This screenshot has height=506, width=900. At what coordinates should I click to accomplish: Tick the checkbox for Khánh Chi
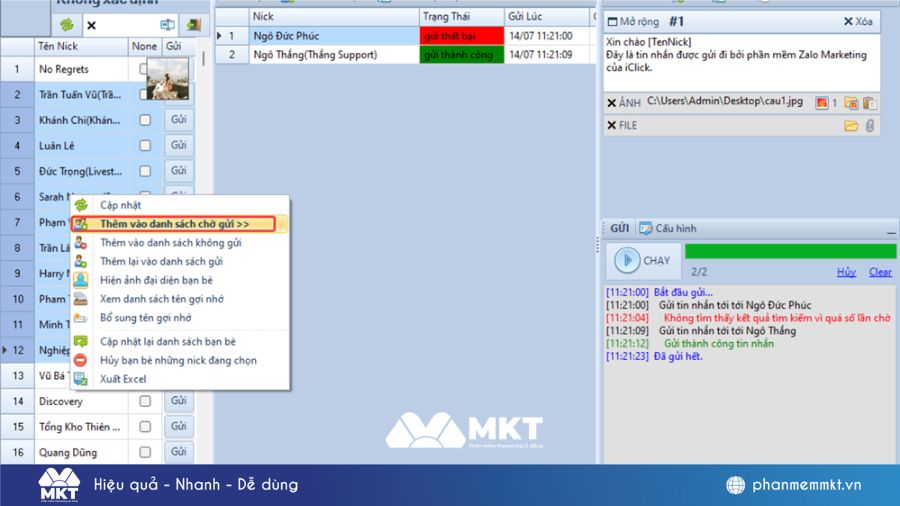click(145, 120)
